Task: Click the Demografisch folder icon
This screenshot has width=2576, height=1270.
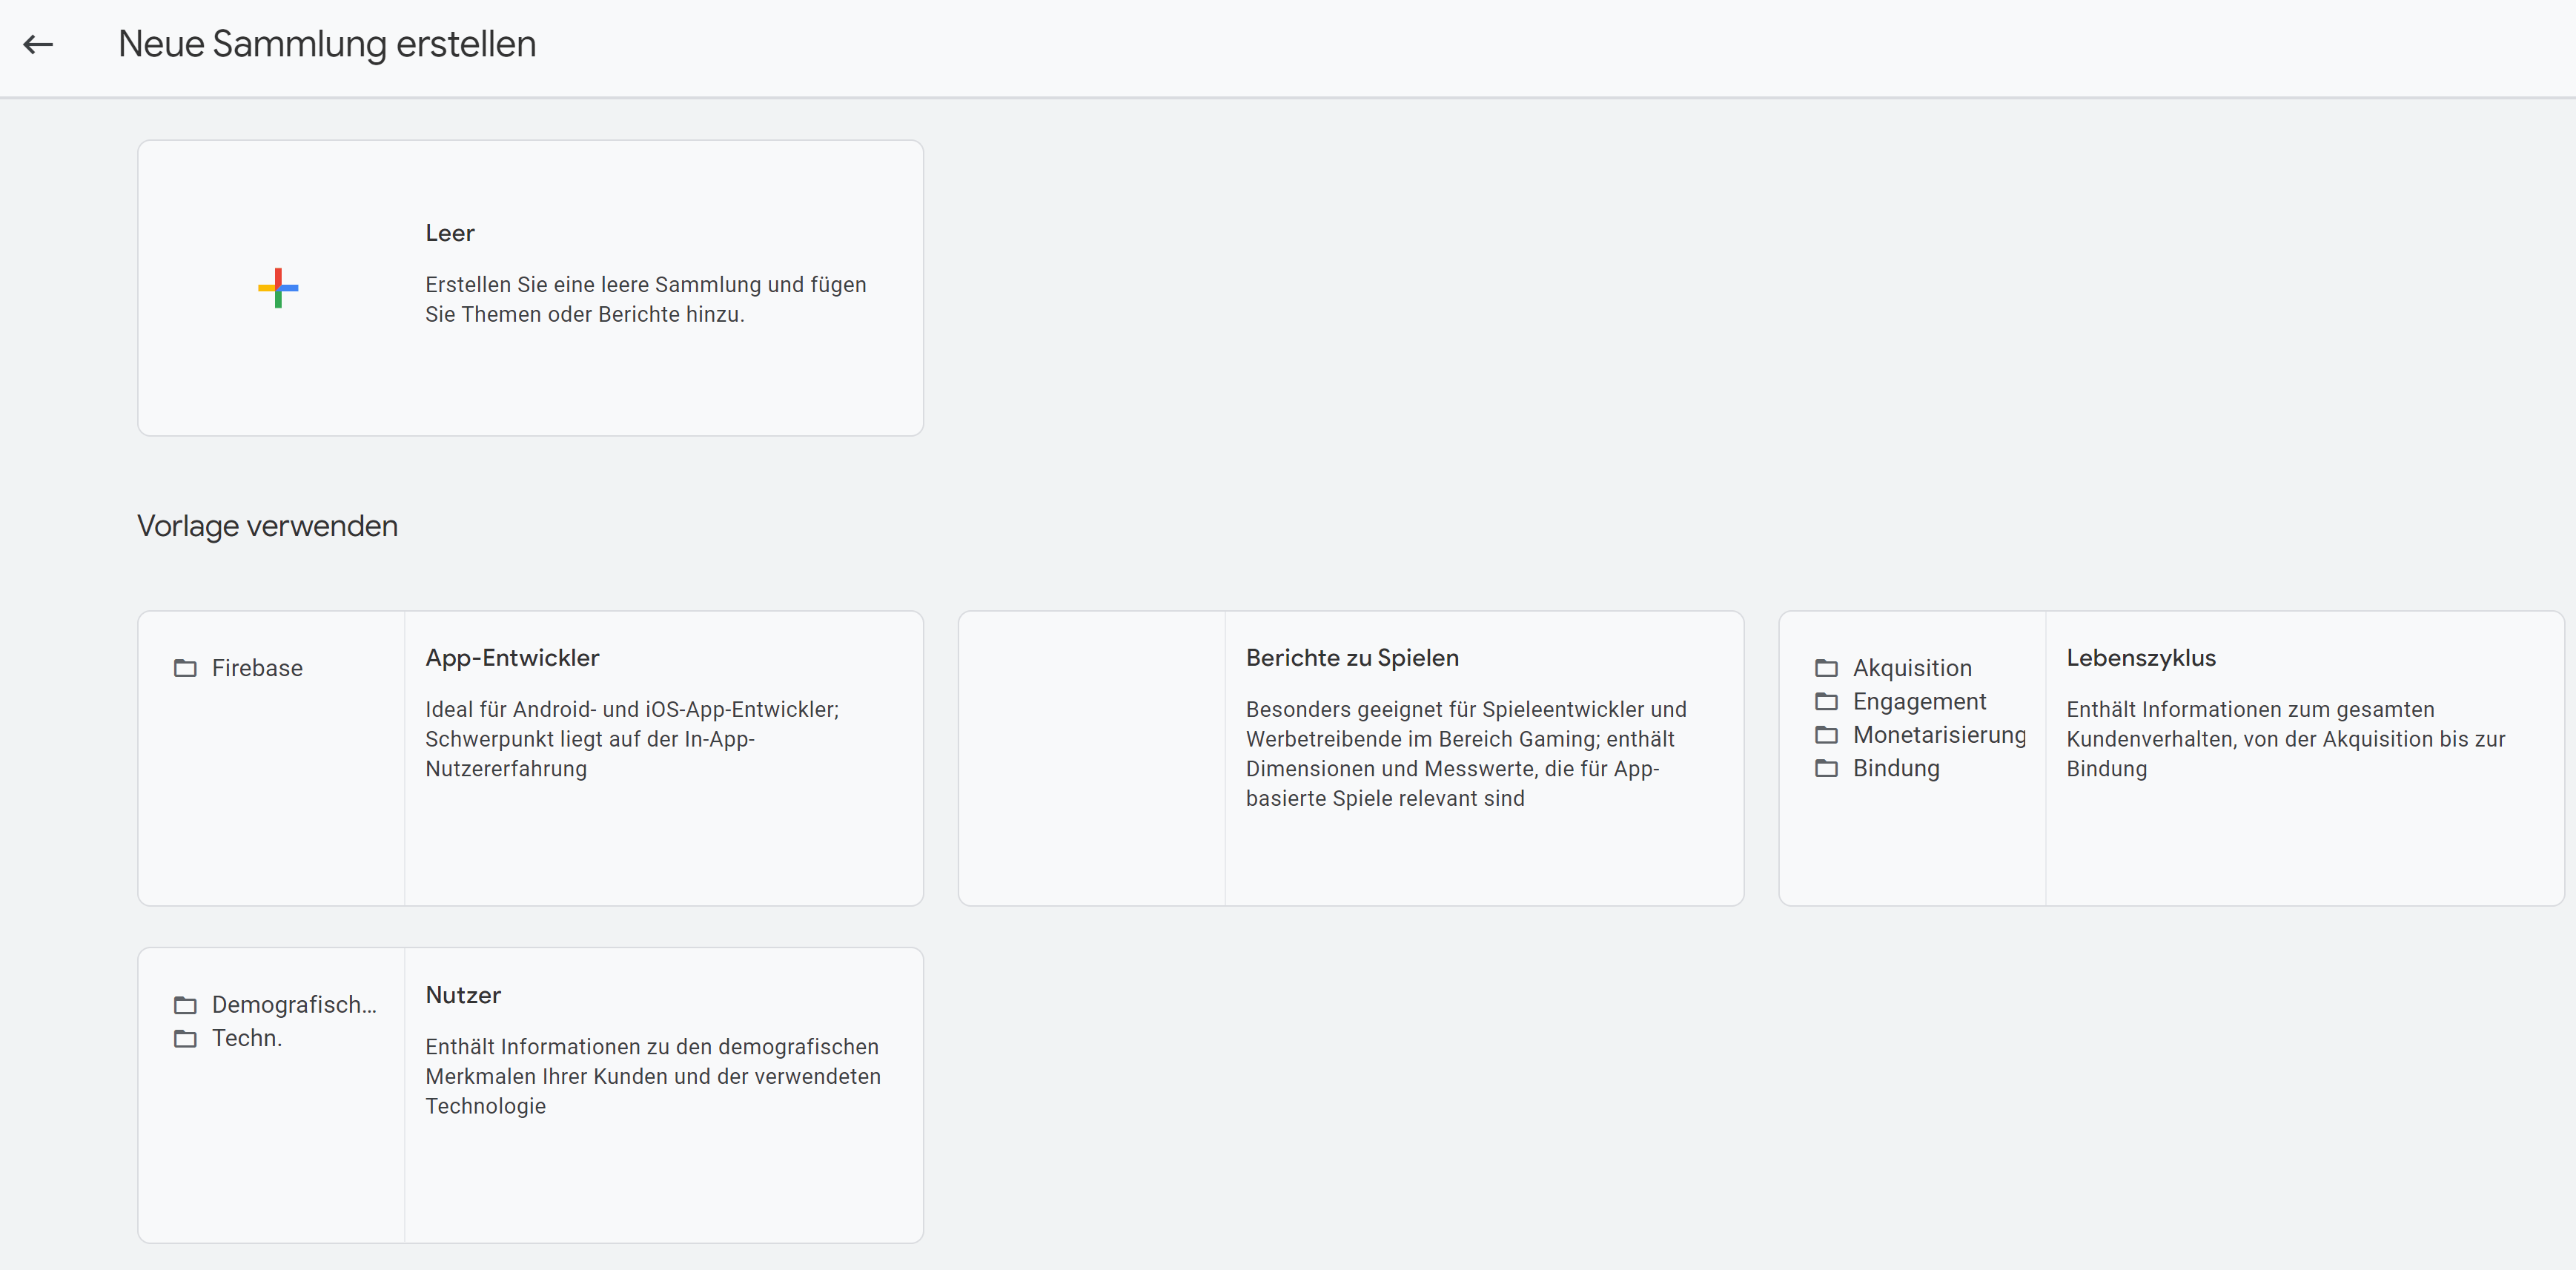Action: 185,1005
